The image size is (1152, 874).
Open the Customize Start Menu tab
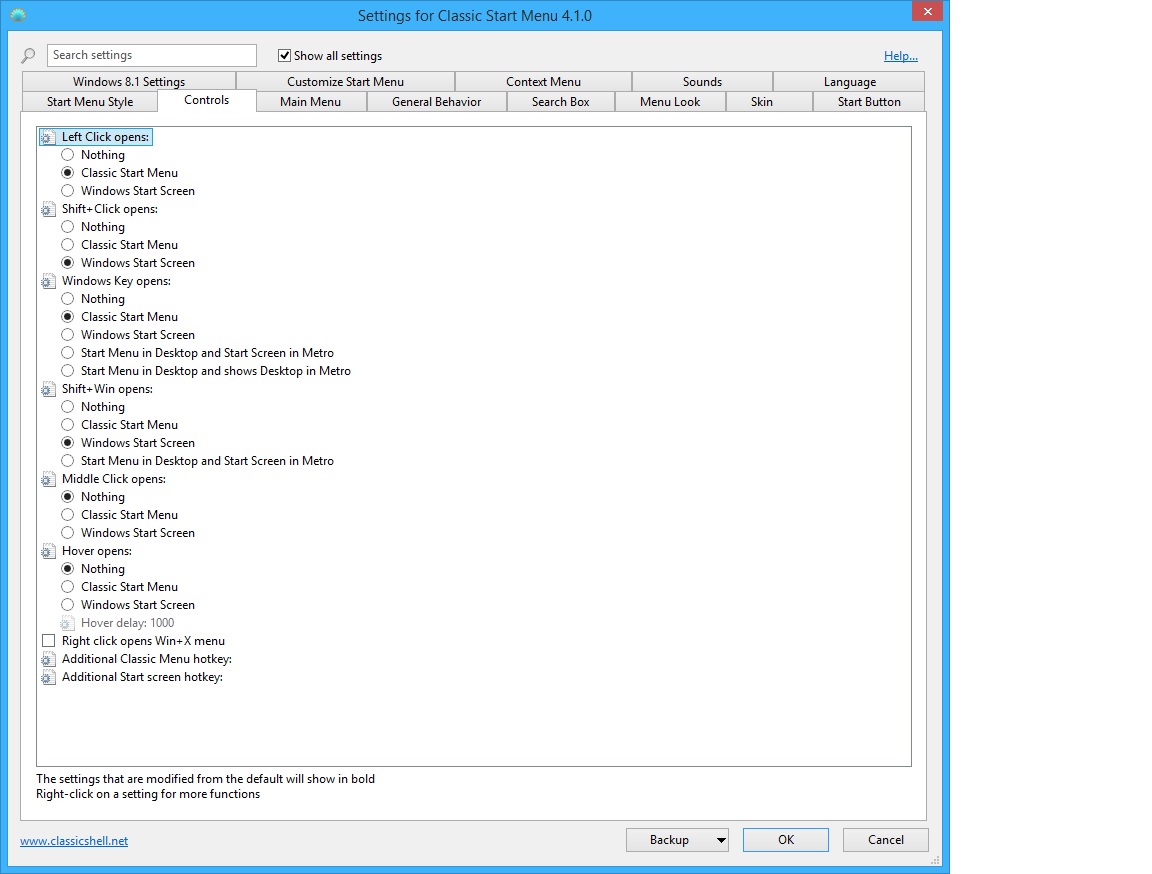(x=345, y=82)
